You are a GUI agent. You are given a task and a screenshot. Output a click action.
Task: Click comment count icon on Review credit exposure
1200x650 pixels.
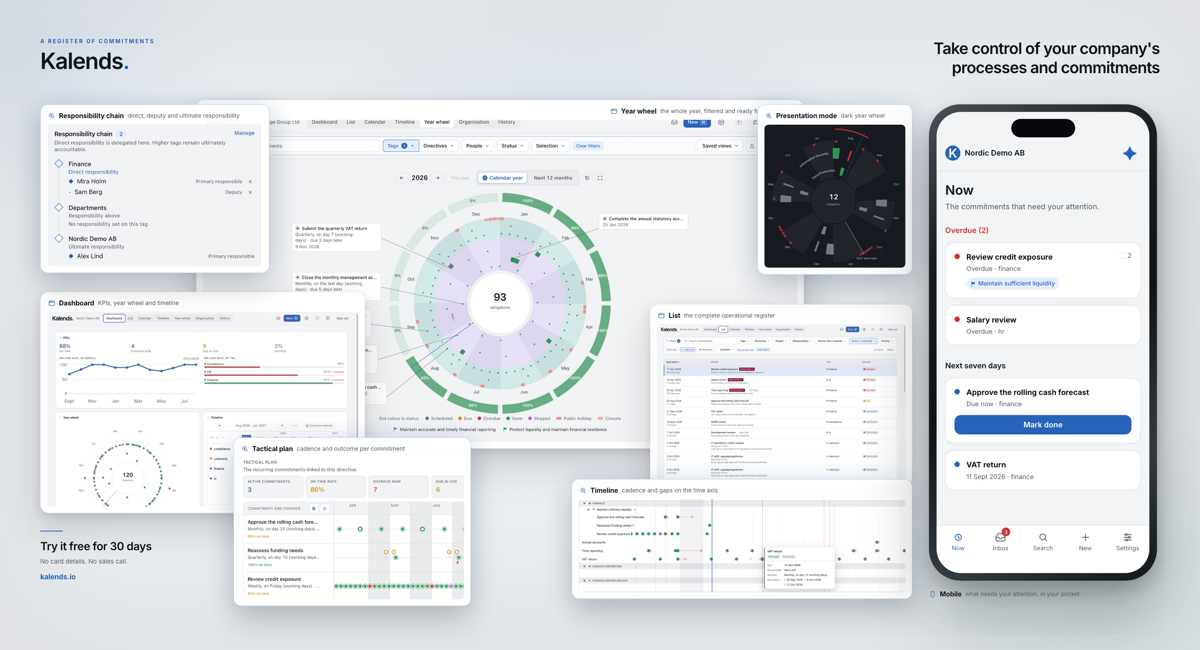pos(1125,256)
